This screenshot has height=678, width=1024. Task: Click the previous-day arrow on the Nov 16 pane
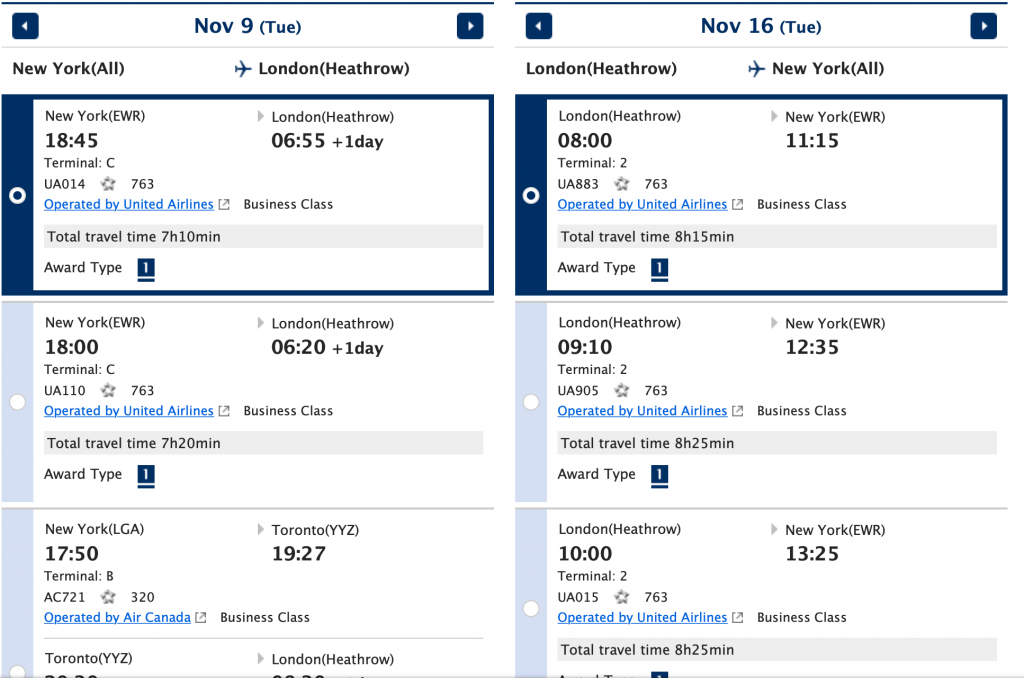[x=538, y=26]
